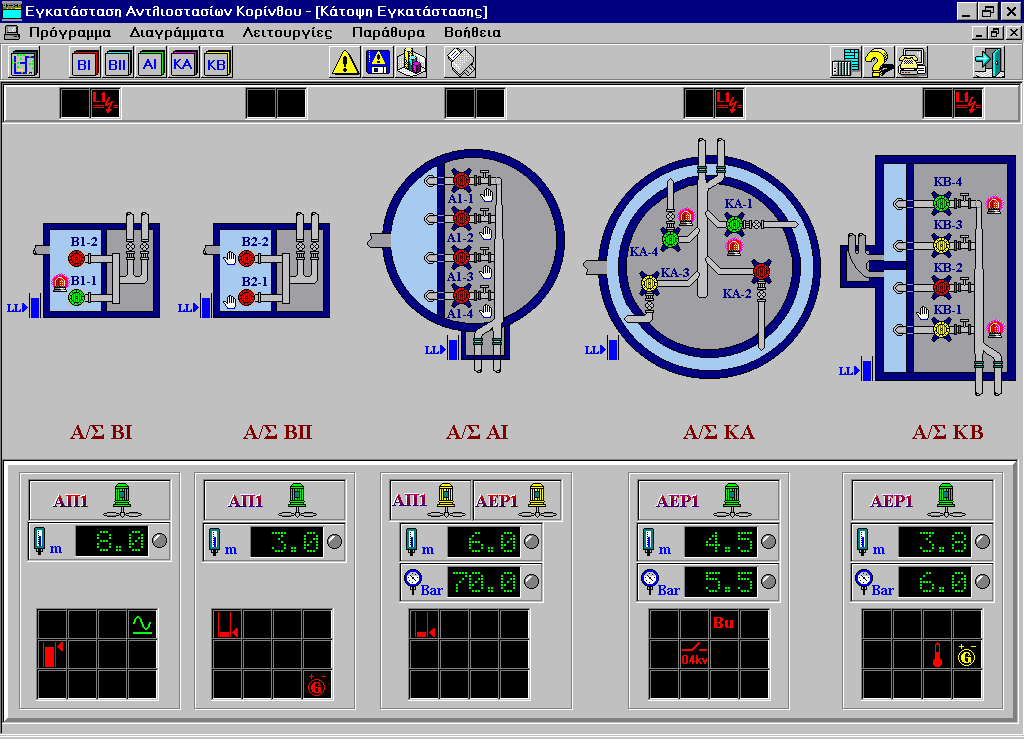Open the Πρόγραμμα menu

coord(69,32)
